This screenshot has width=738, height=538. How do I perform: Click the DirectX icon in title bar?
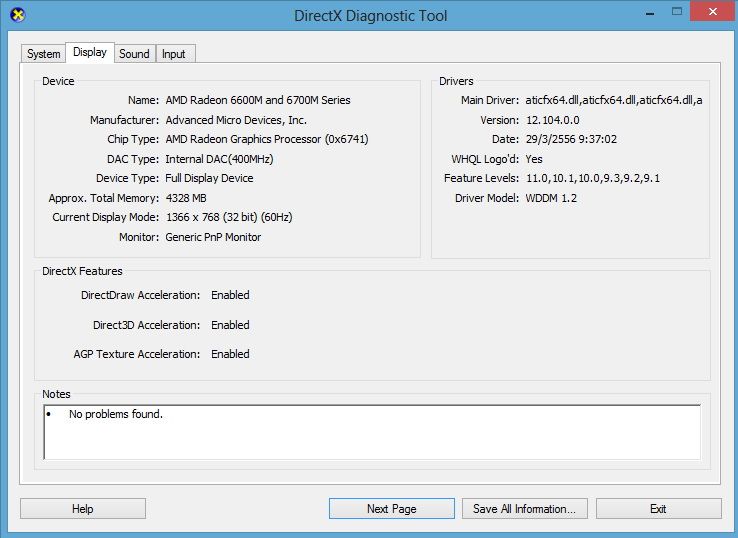click(17, 15)
